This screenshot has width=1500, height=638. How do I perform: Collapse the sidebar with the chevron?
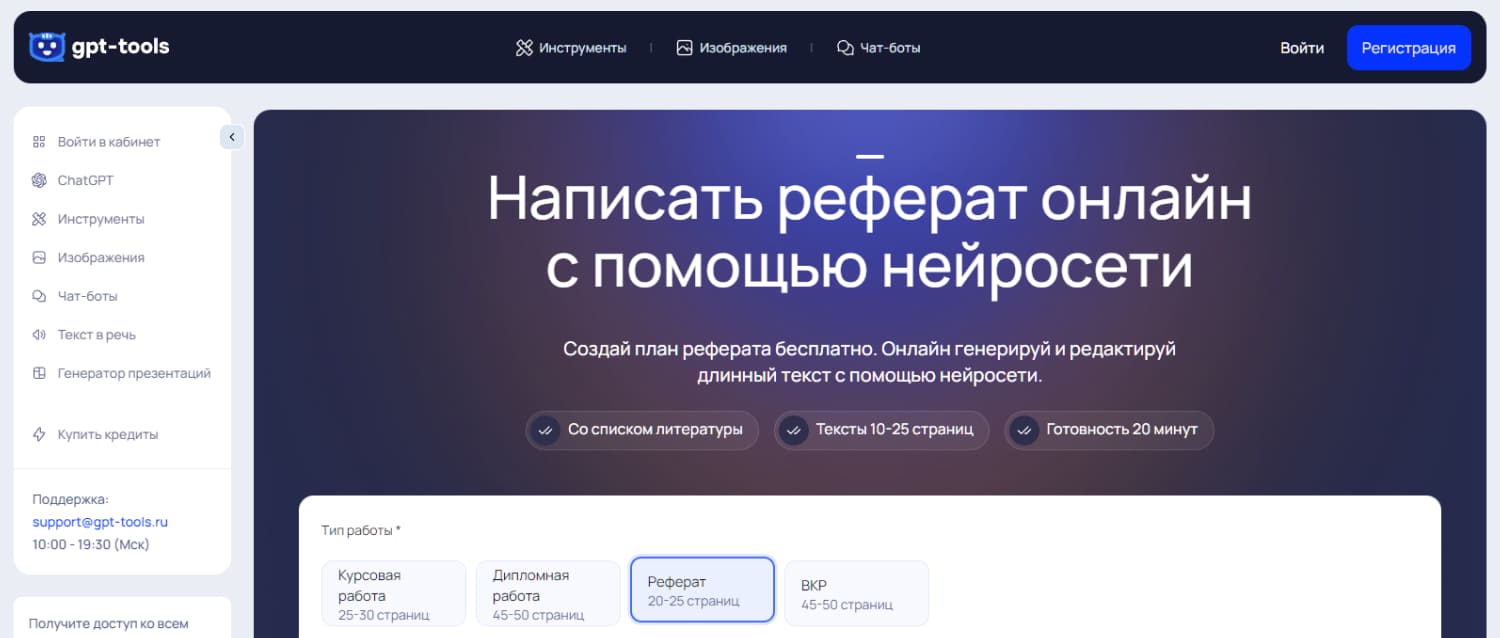tap(231, 136)
